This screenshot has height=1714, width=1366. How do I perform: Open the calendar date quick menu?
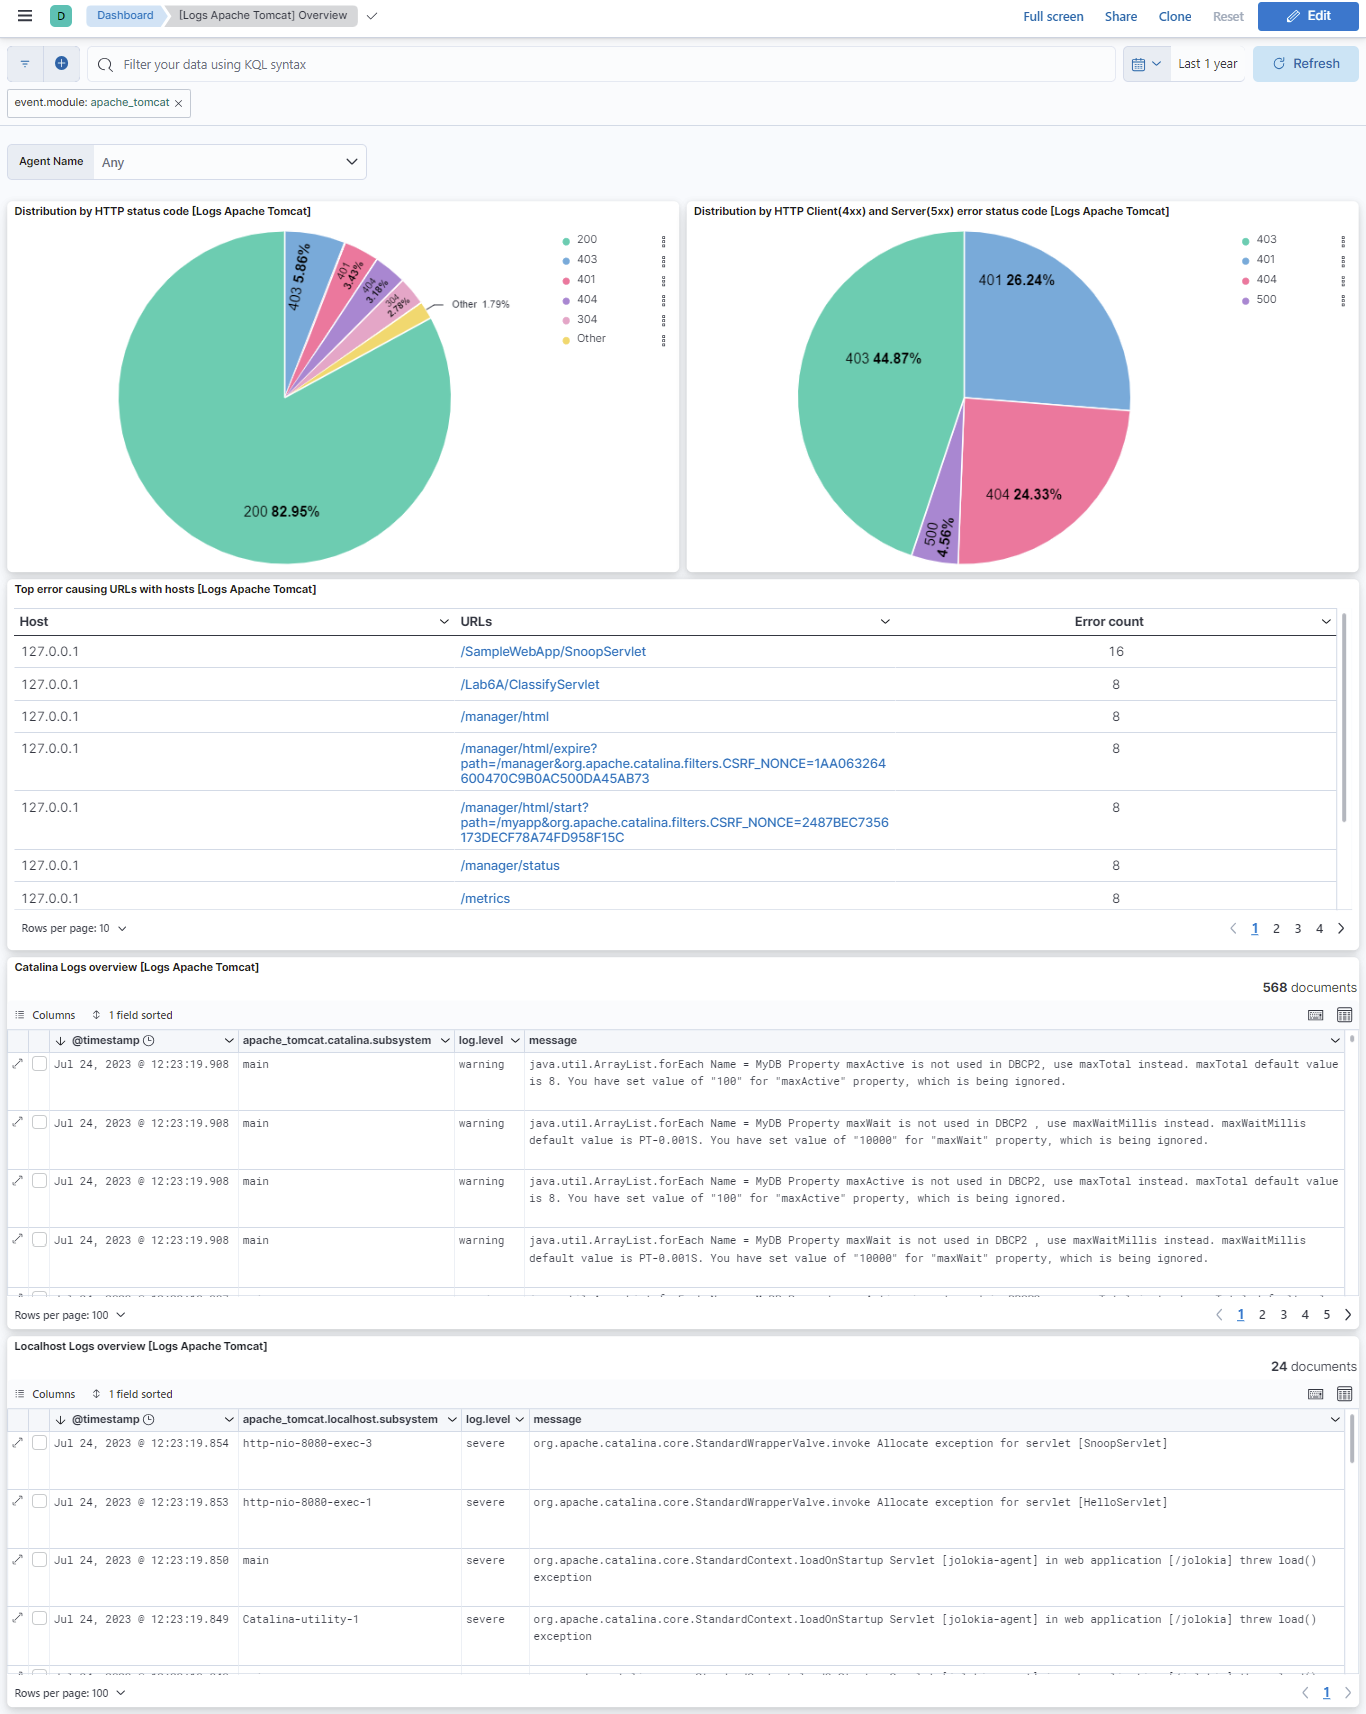[x=1146, y=64]
